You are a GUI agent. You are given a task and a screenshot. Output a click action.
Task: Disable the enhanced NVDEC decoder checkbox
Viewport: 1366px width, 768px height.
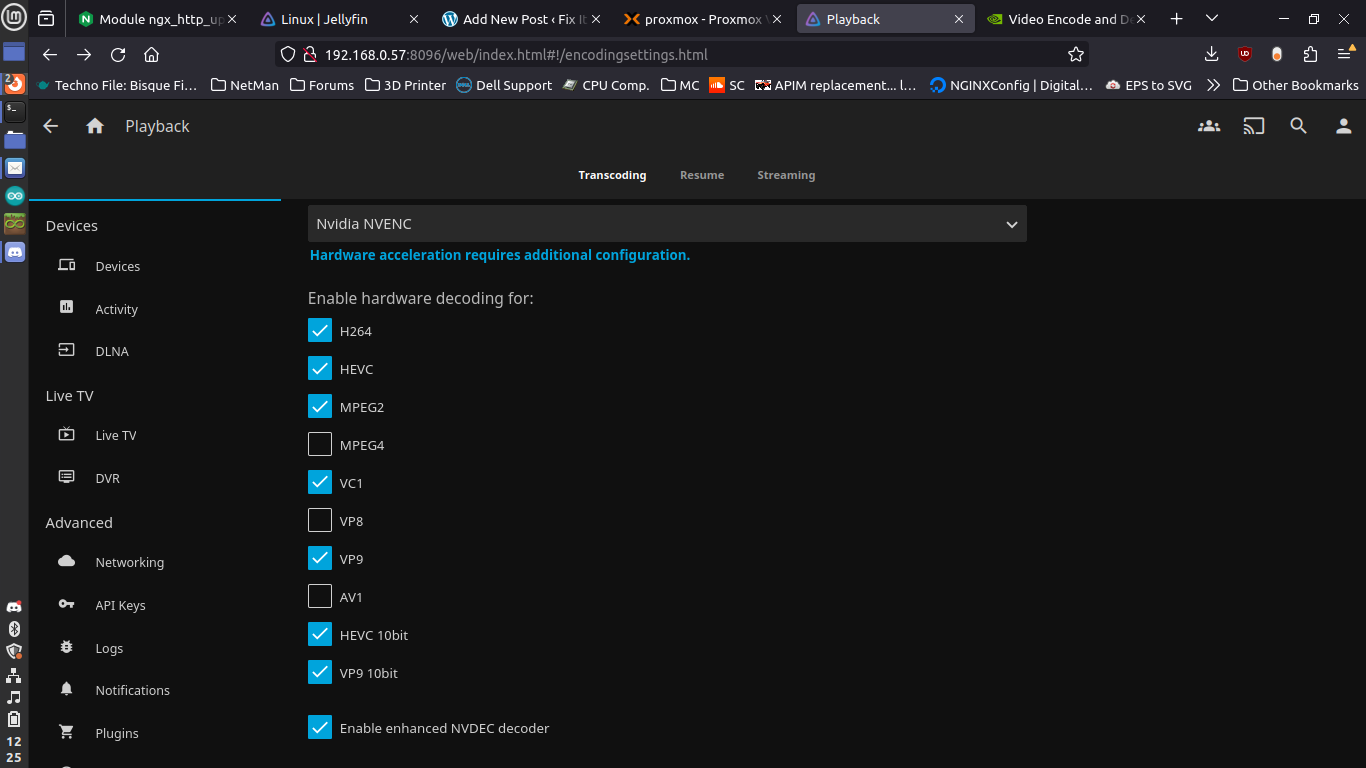coord(320,727)
